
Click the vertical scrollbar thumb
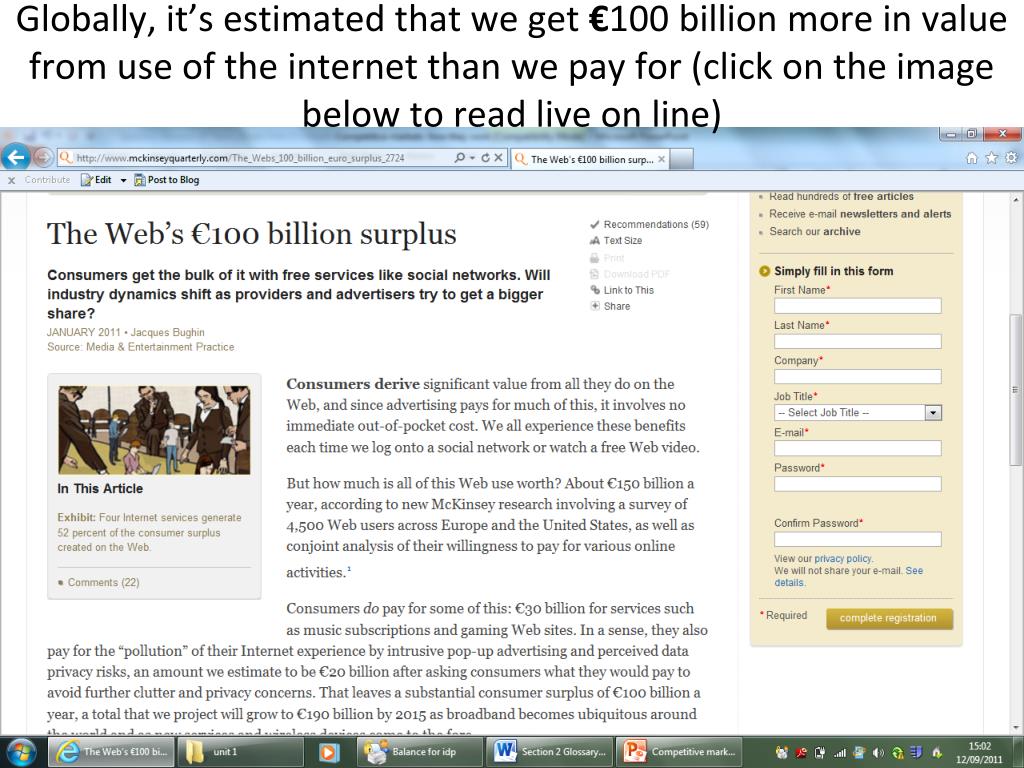(x=1015, y=390)
